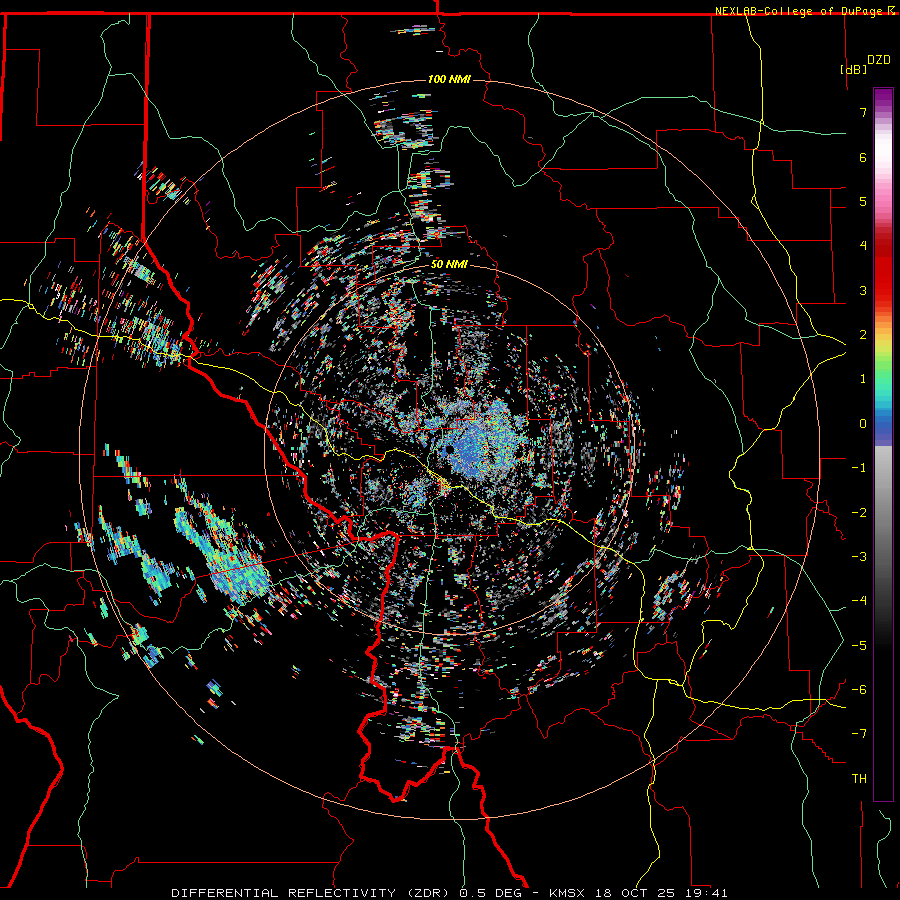This screenshot has height=900, width=900.
Task: Click the "7" value on the color scale
Action: coord(863,112)
